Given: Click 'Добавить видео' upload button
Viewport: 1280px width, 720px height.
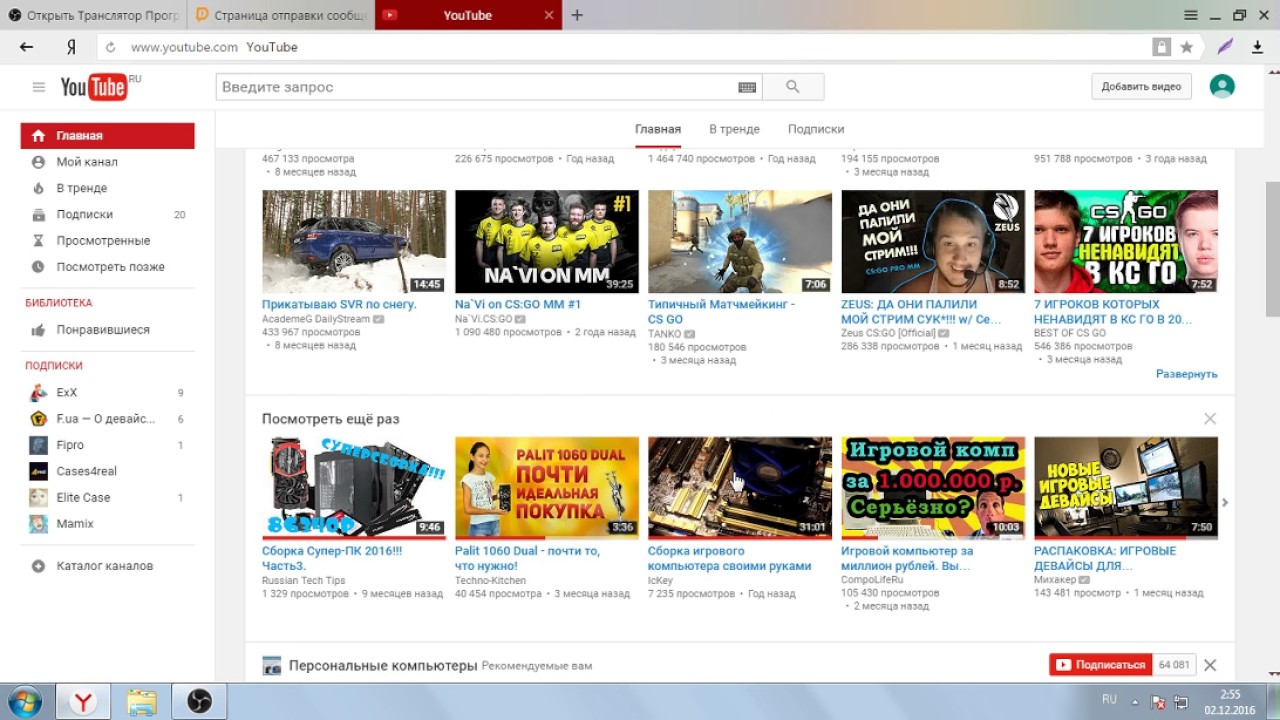Looking at the screenshot, I should tap(1141, 87).
